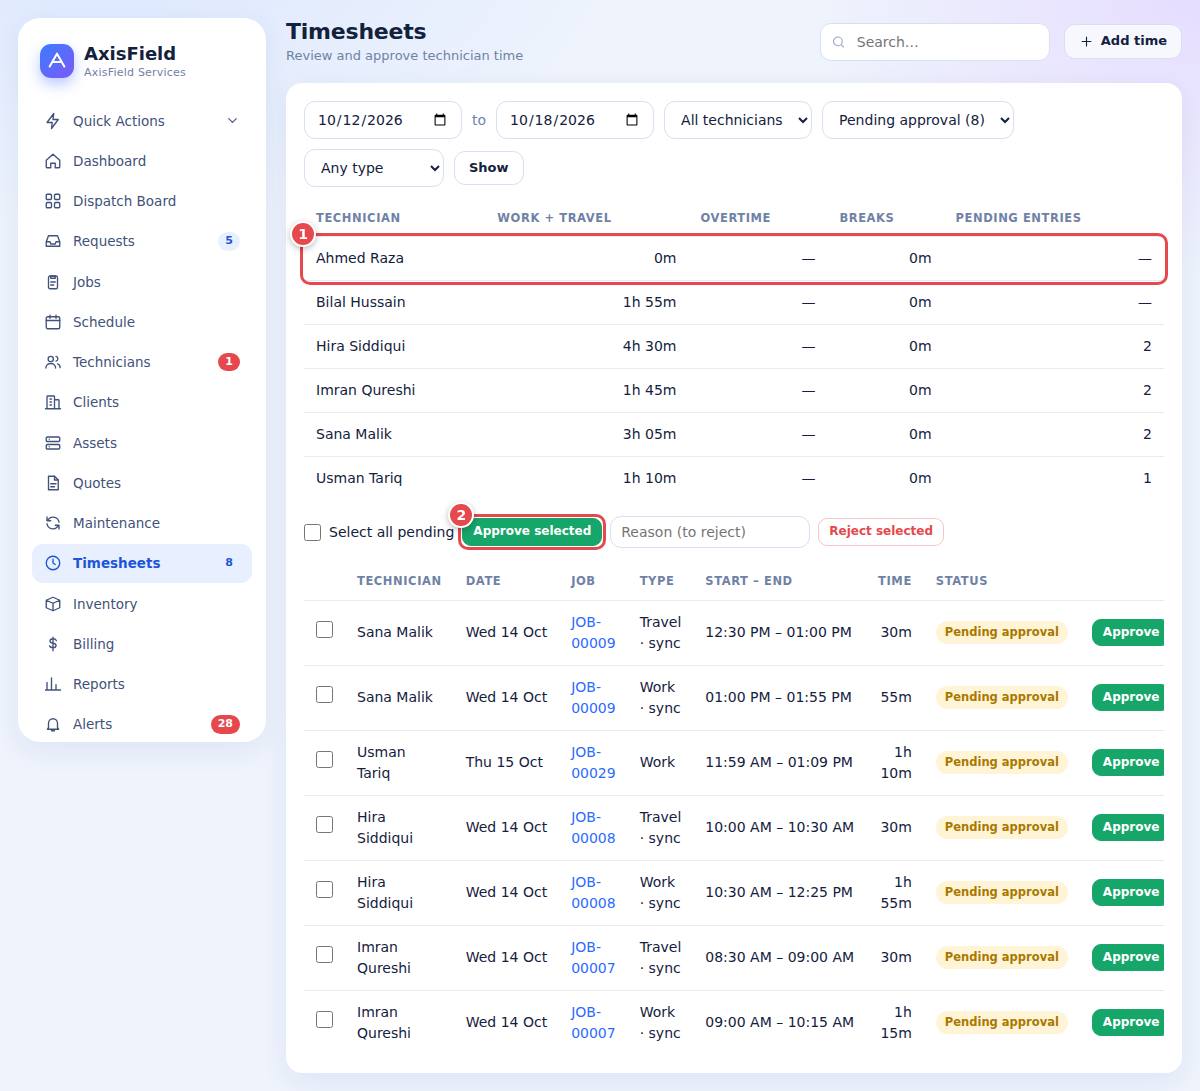This screenshot has width=1200, height=1091.
Task: Click Pending approval badge for 12:30 PM entry
Action: click(x=1002, y=632)
